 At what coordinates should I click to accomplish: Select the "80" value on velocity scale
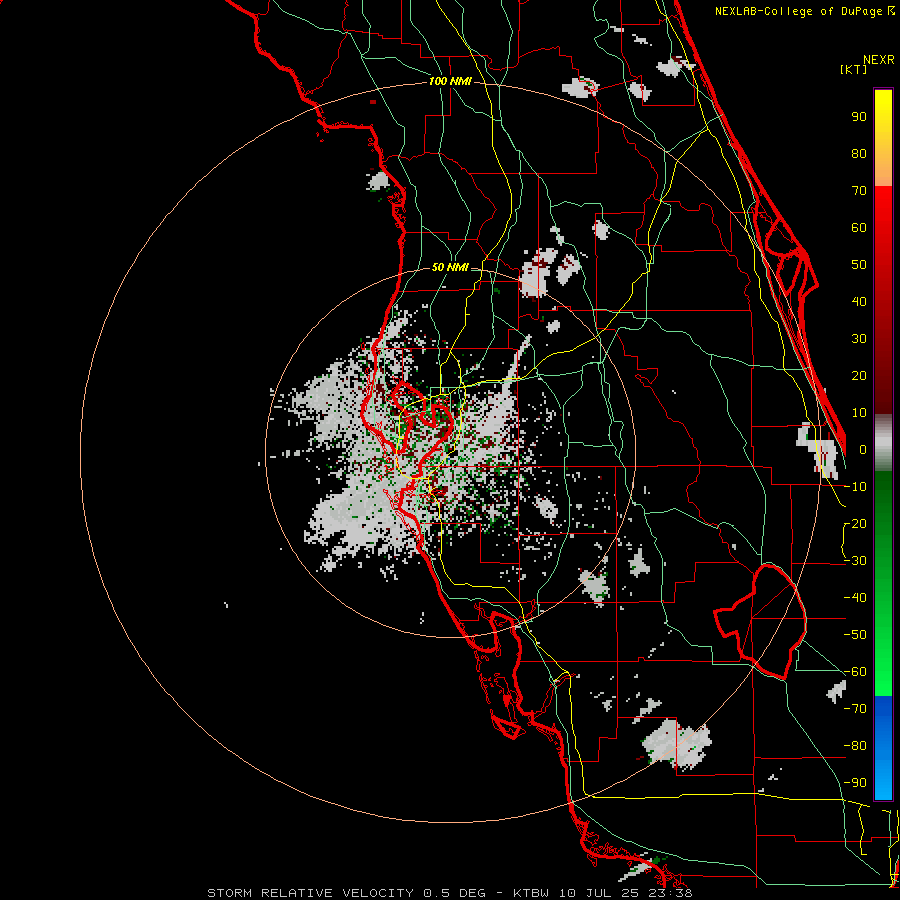859,153
